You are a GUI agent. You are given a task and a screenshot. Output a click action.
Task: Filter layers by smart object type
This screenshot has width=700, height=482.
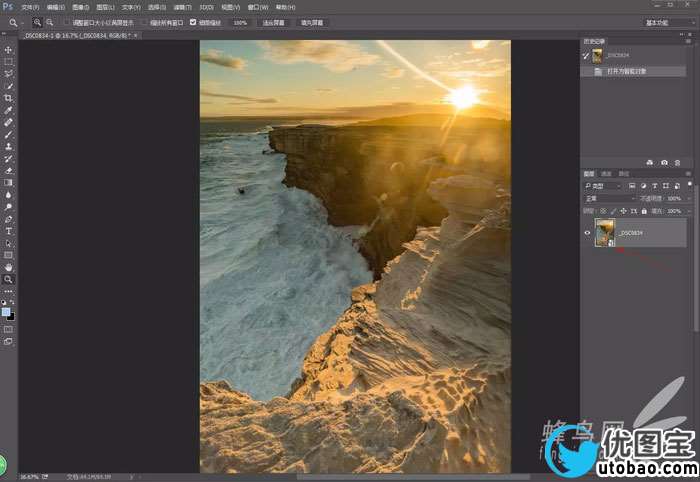tap(677, 186)
